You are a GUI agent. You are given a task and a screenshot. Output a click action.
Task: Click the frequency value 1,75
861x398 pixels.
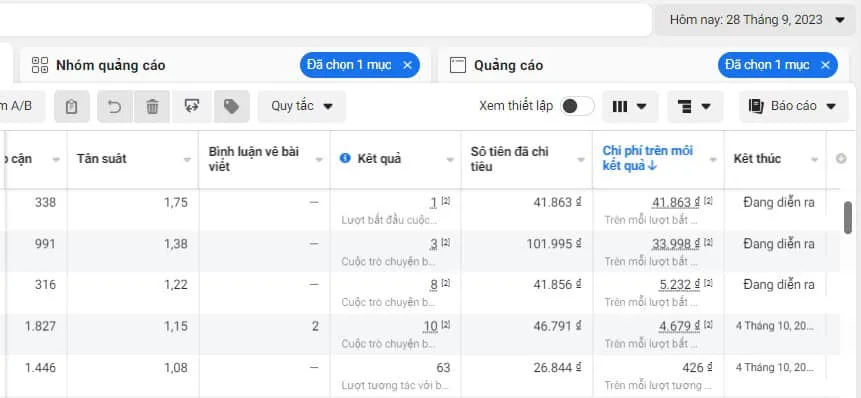pos(176,203)
